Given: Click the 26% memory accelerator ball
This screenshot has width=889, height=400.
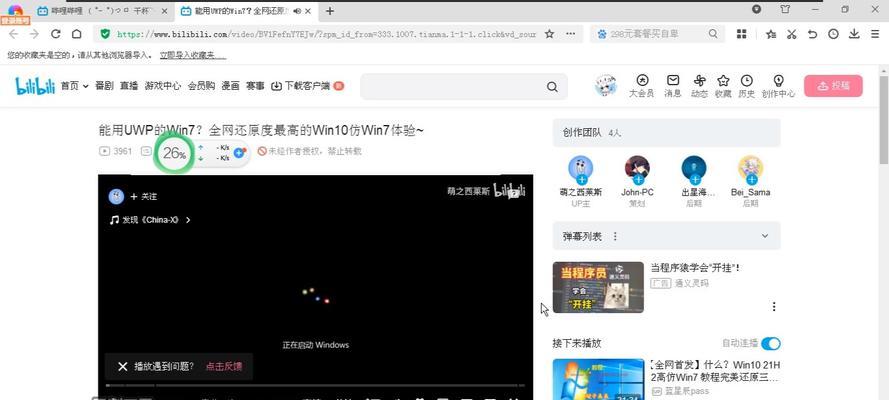Looking at the screenshot, I should 173,153.
